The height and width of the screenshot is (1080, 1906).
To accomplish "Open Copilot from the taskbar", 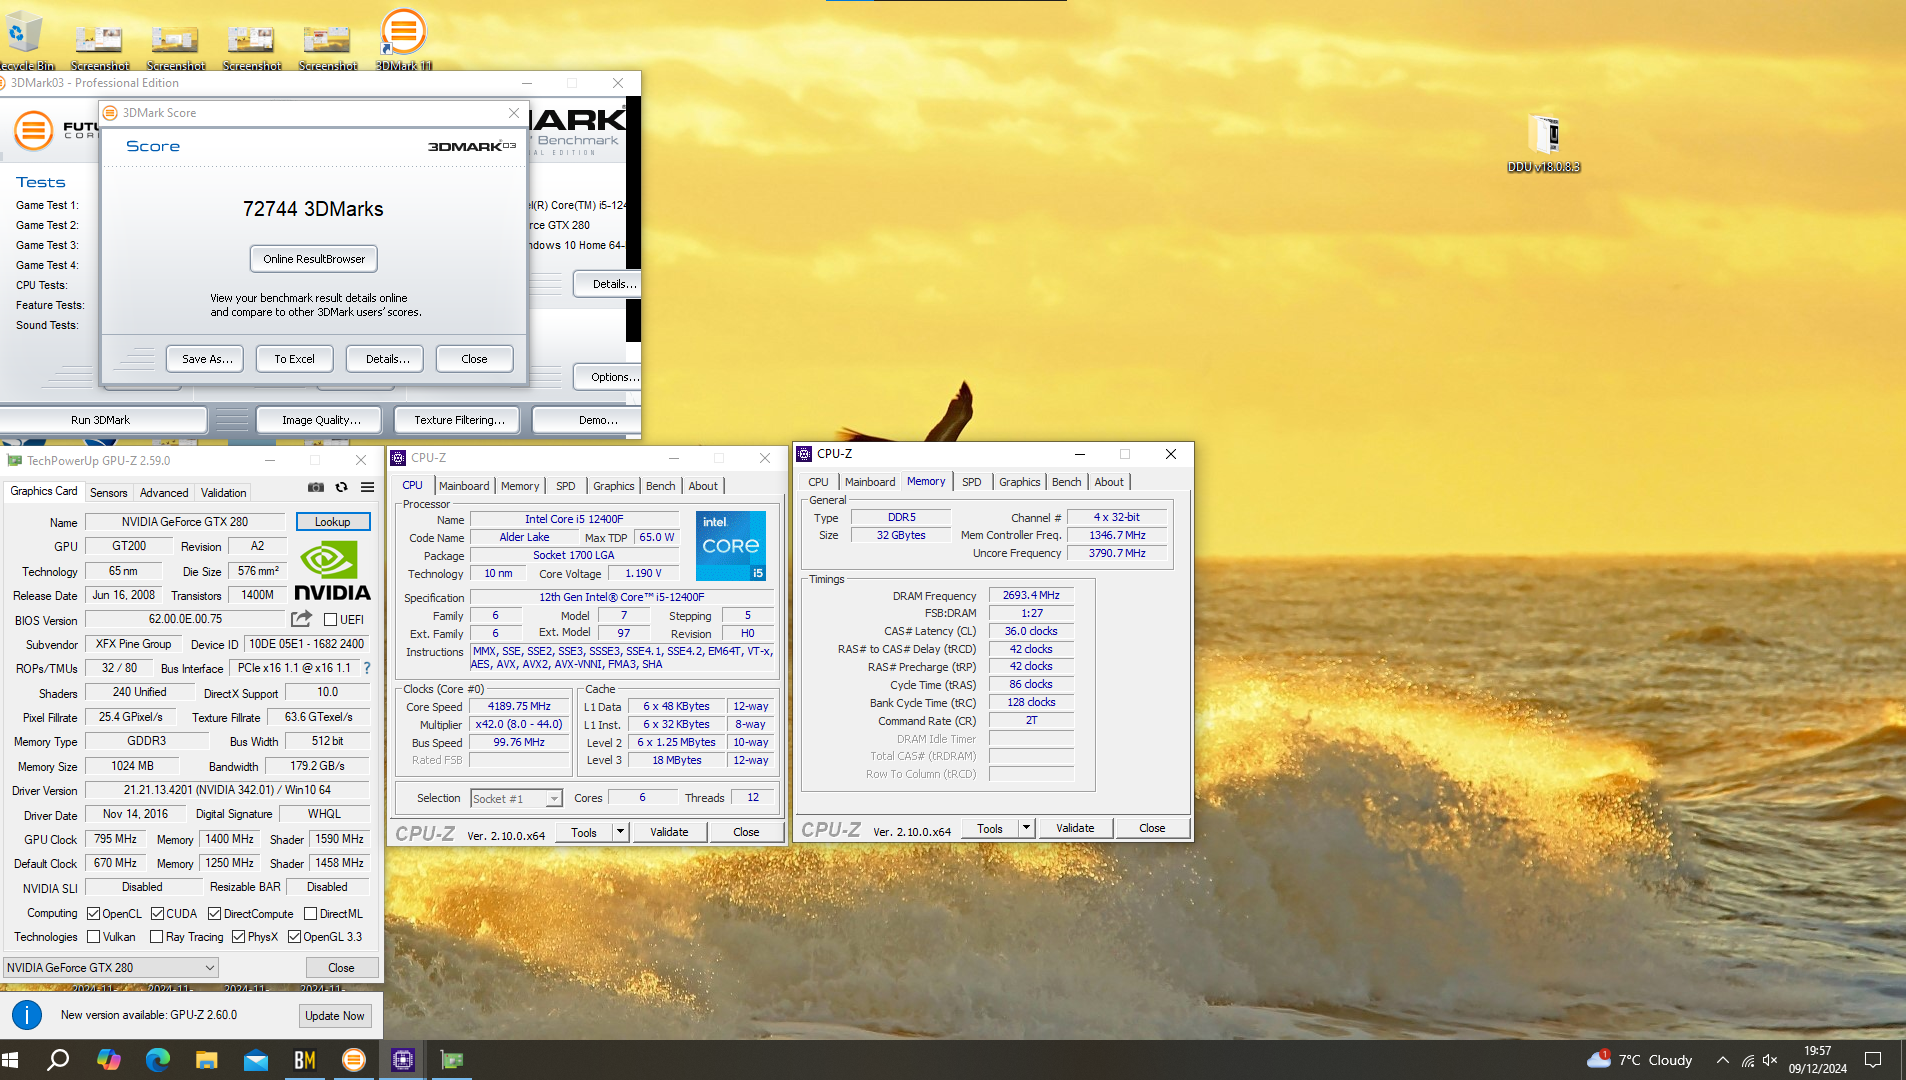I will click(108, 1060).
